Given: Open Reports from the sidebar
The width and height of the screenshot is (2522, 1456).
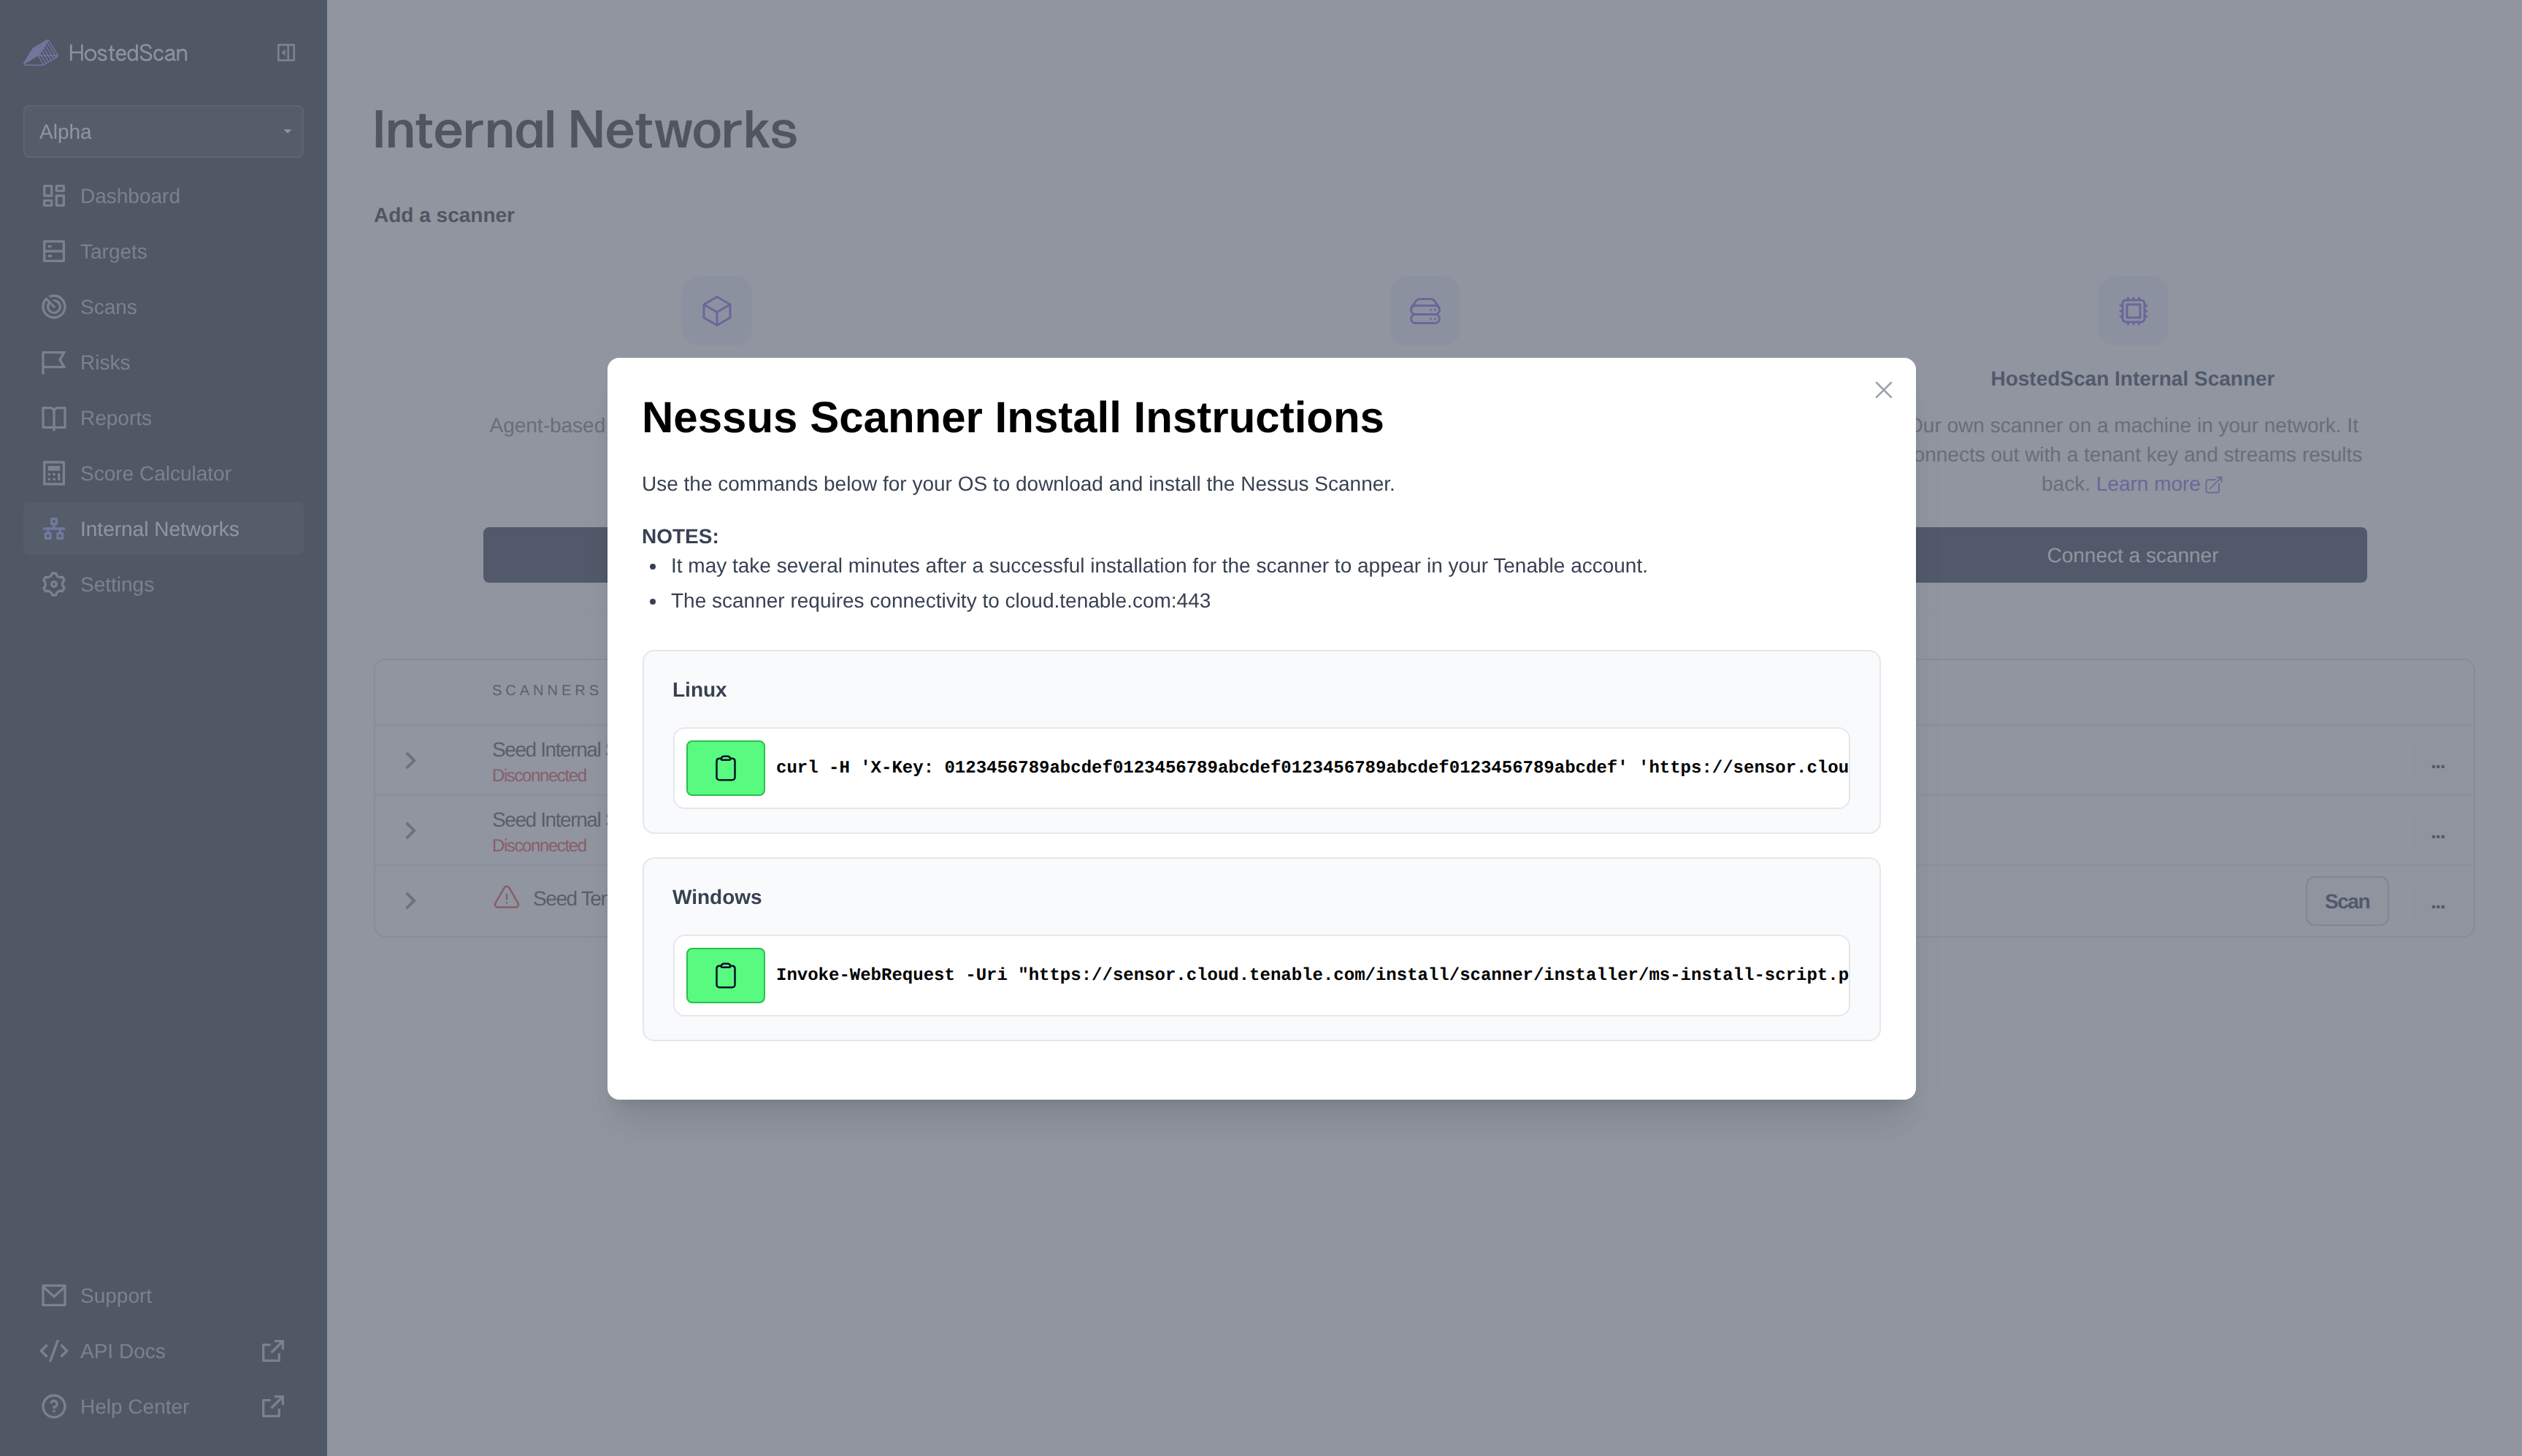Looking at the screenshot, I should click(163, 418).
